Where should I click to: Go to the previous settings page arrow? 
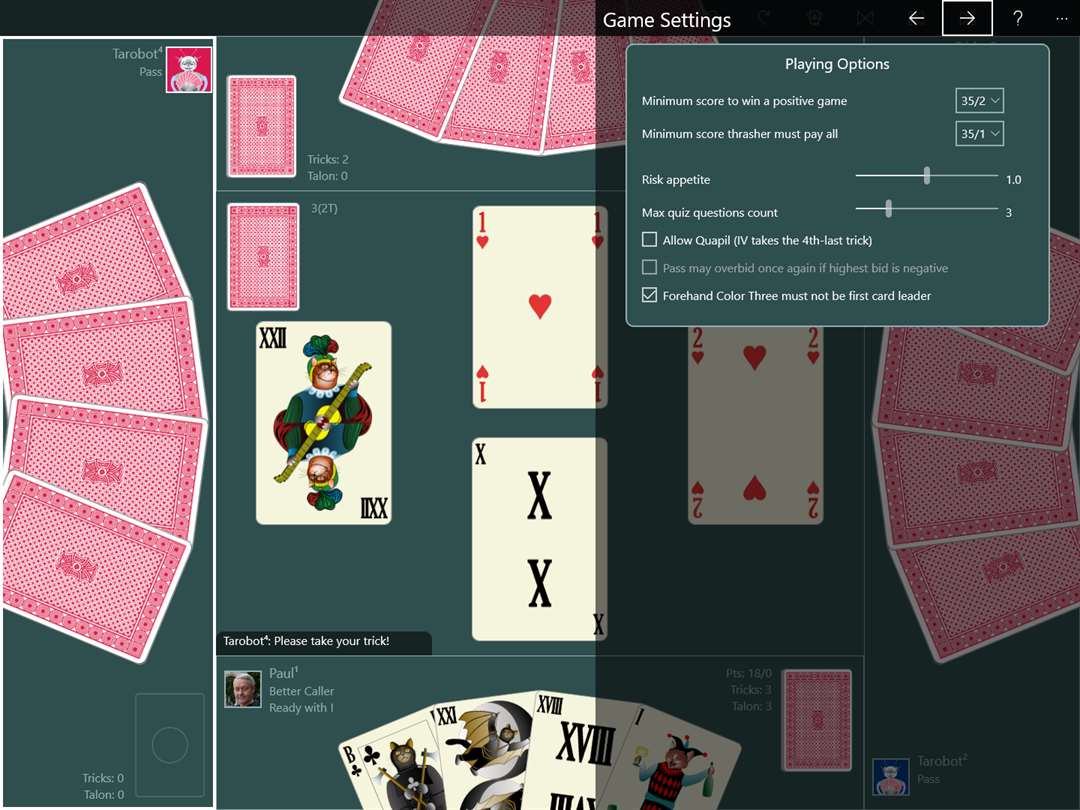tap(916, 19)
